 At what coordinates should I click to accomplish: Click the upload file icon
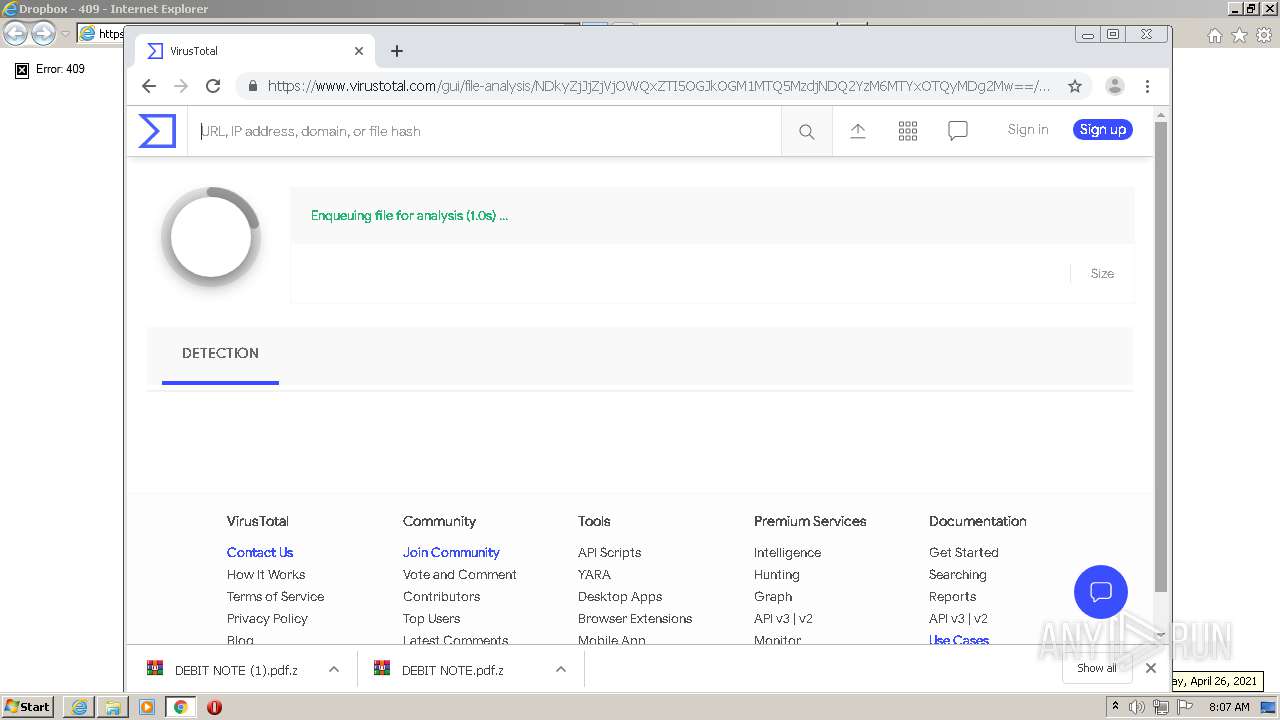coord(858,131)
